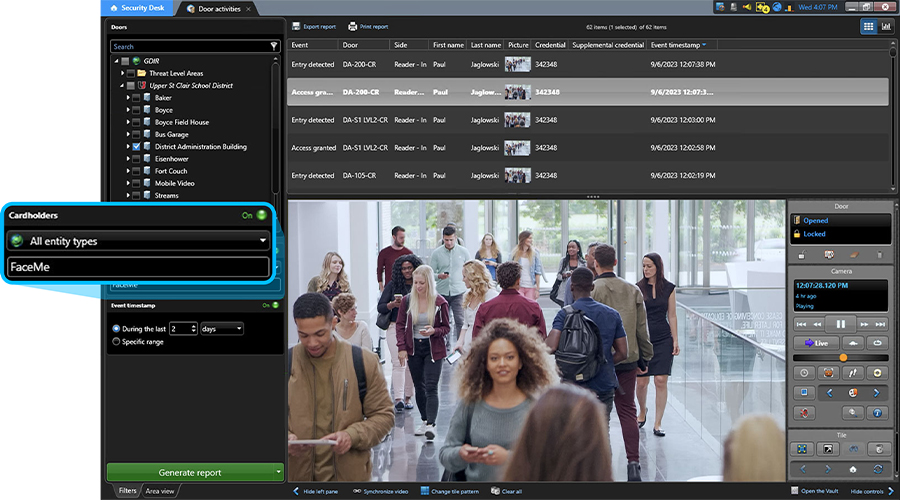Switch to chart view of results
This screenshot has height=500, width=900.
click(x=886, y=27)
